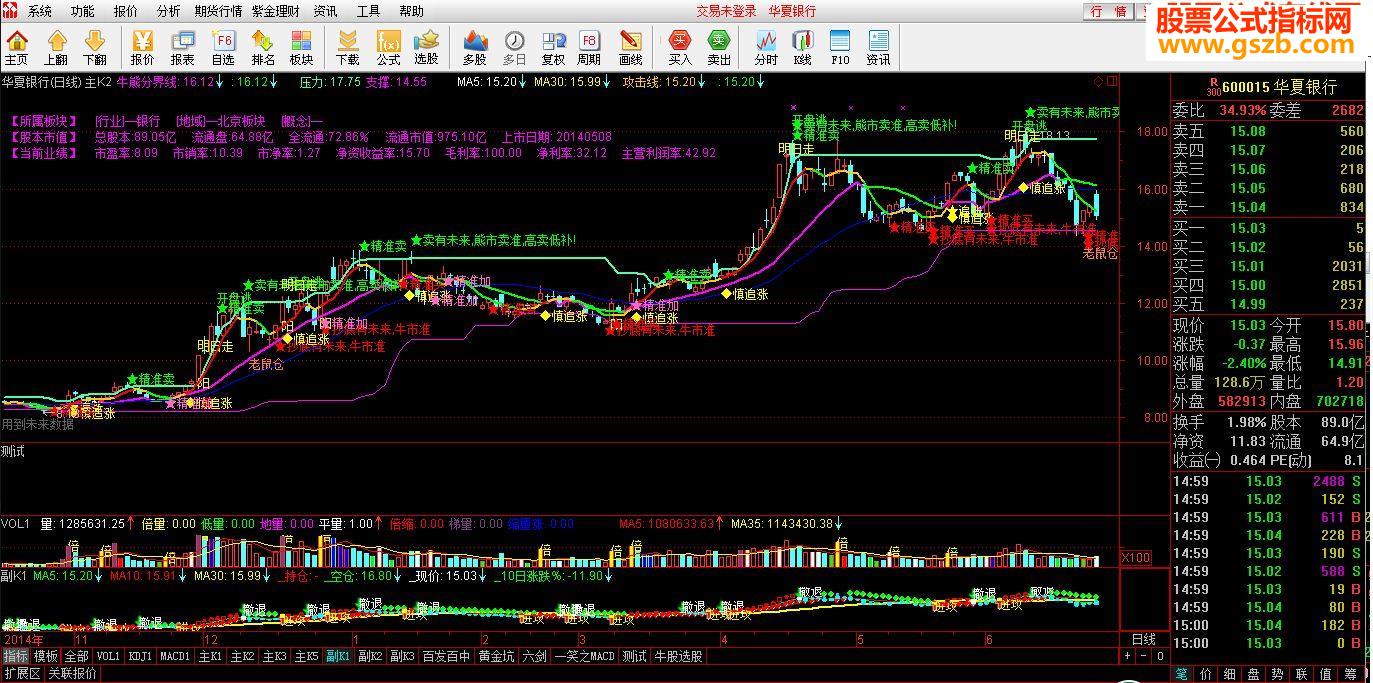The width and height of the screenshot is (1373, 683).
Task: Select the 筹 chip distribution tab
Action: (1351, 674)
